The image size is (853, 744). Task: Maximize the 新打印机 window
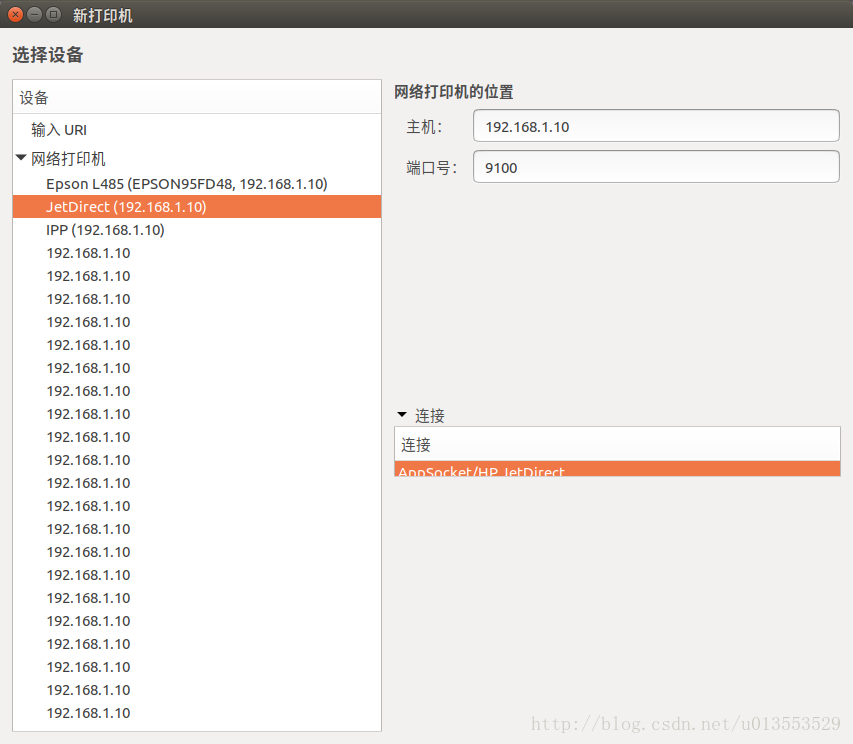tap(53, 15)
